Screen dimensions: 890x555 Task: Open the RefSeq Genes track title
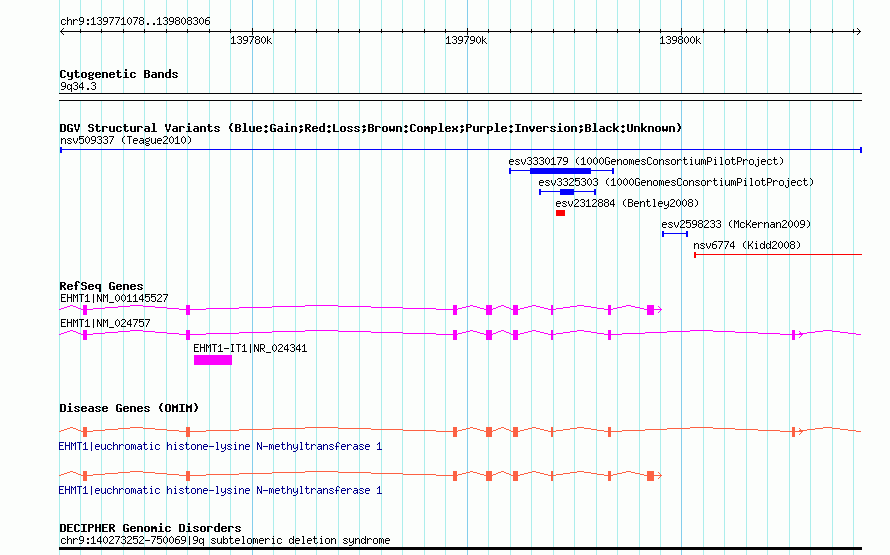(101, 286)
